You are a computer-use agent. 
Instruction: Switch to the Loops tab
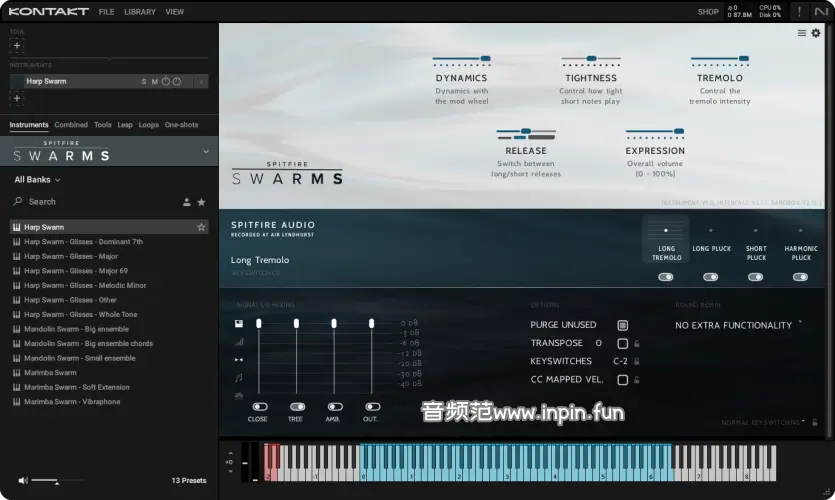(x=149, y=125)
